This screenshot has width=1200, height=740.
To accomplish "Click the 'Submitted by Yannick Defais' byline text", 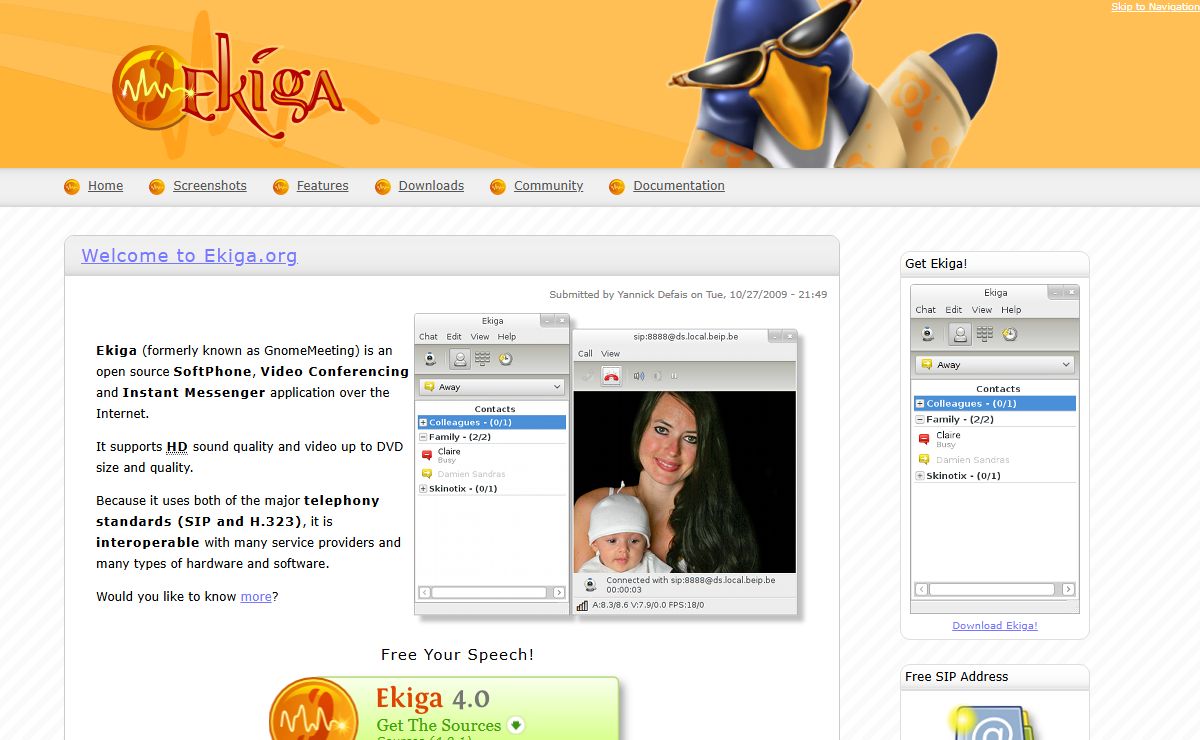I will 688,295.
